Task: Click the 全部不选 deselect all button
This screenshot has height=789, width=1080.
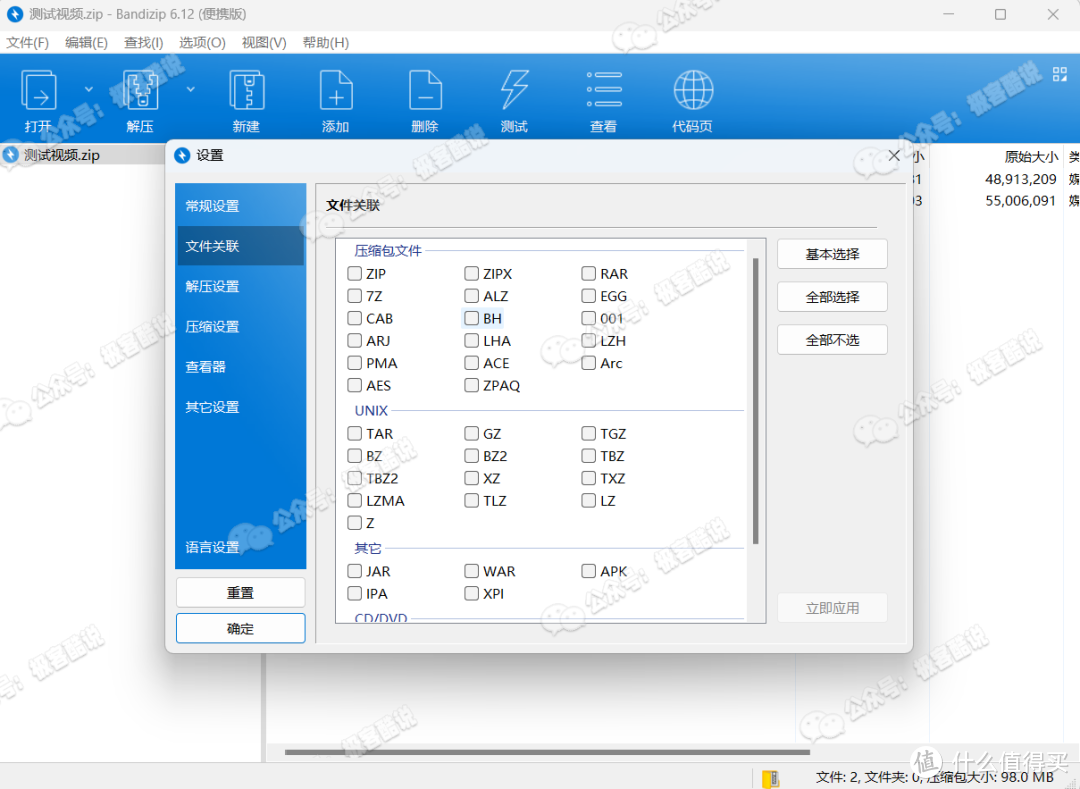Action: [x=832, y=339]
